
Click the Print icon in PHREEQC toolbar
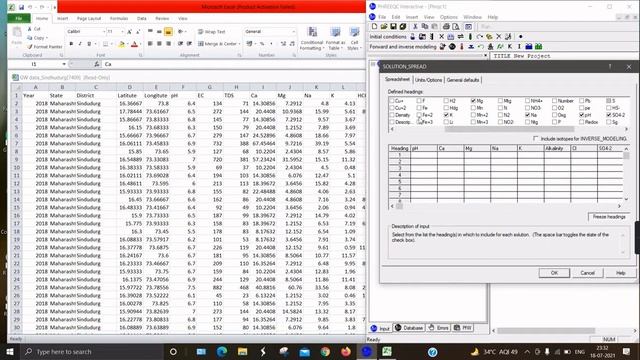[446, 27]
